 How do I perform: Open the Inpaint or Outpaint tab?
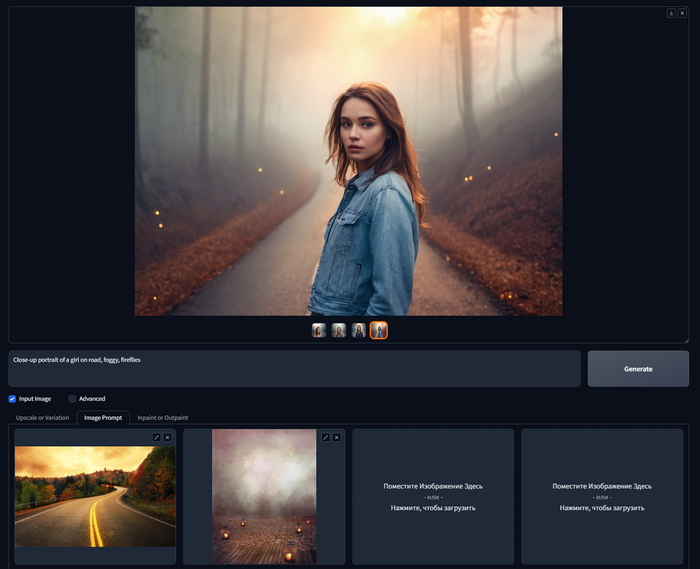click(162, 418)
